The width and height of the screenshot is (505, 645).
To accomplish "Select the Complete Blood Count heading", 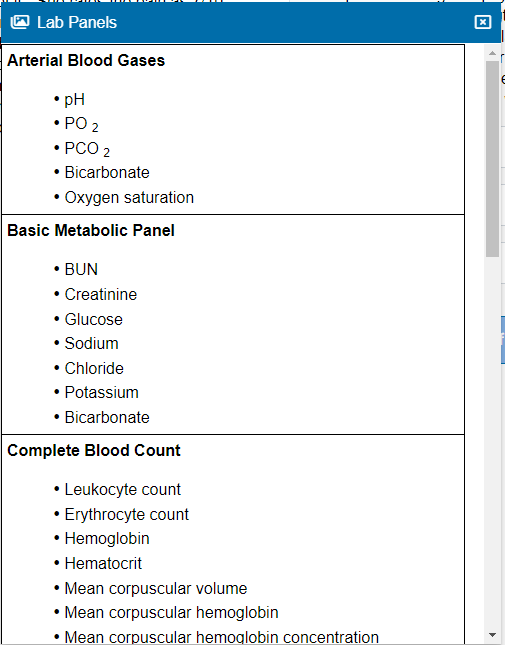I will pos(94,450).
